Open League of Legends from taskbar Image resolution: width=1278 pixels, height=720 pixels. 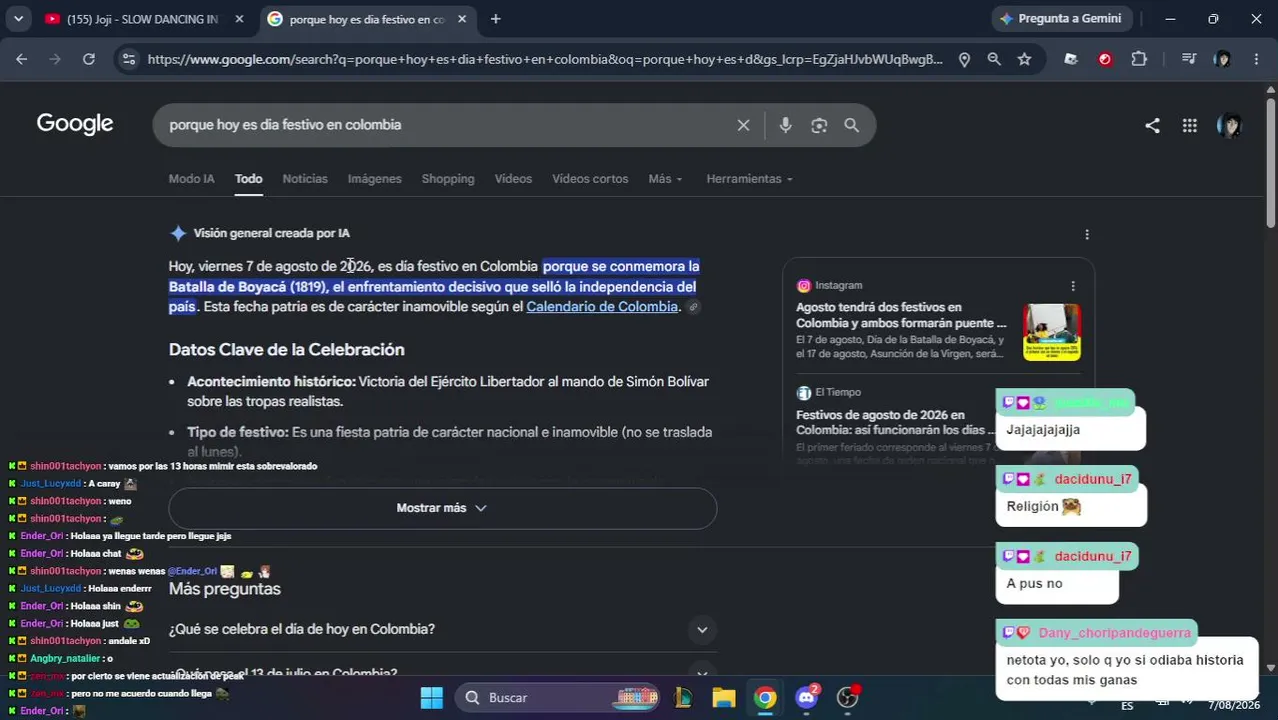coord(685,698)
